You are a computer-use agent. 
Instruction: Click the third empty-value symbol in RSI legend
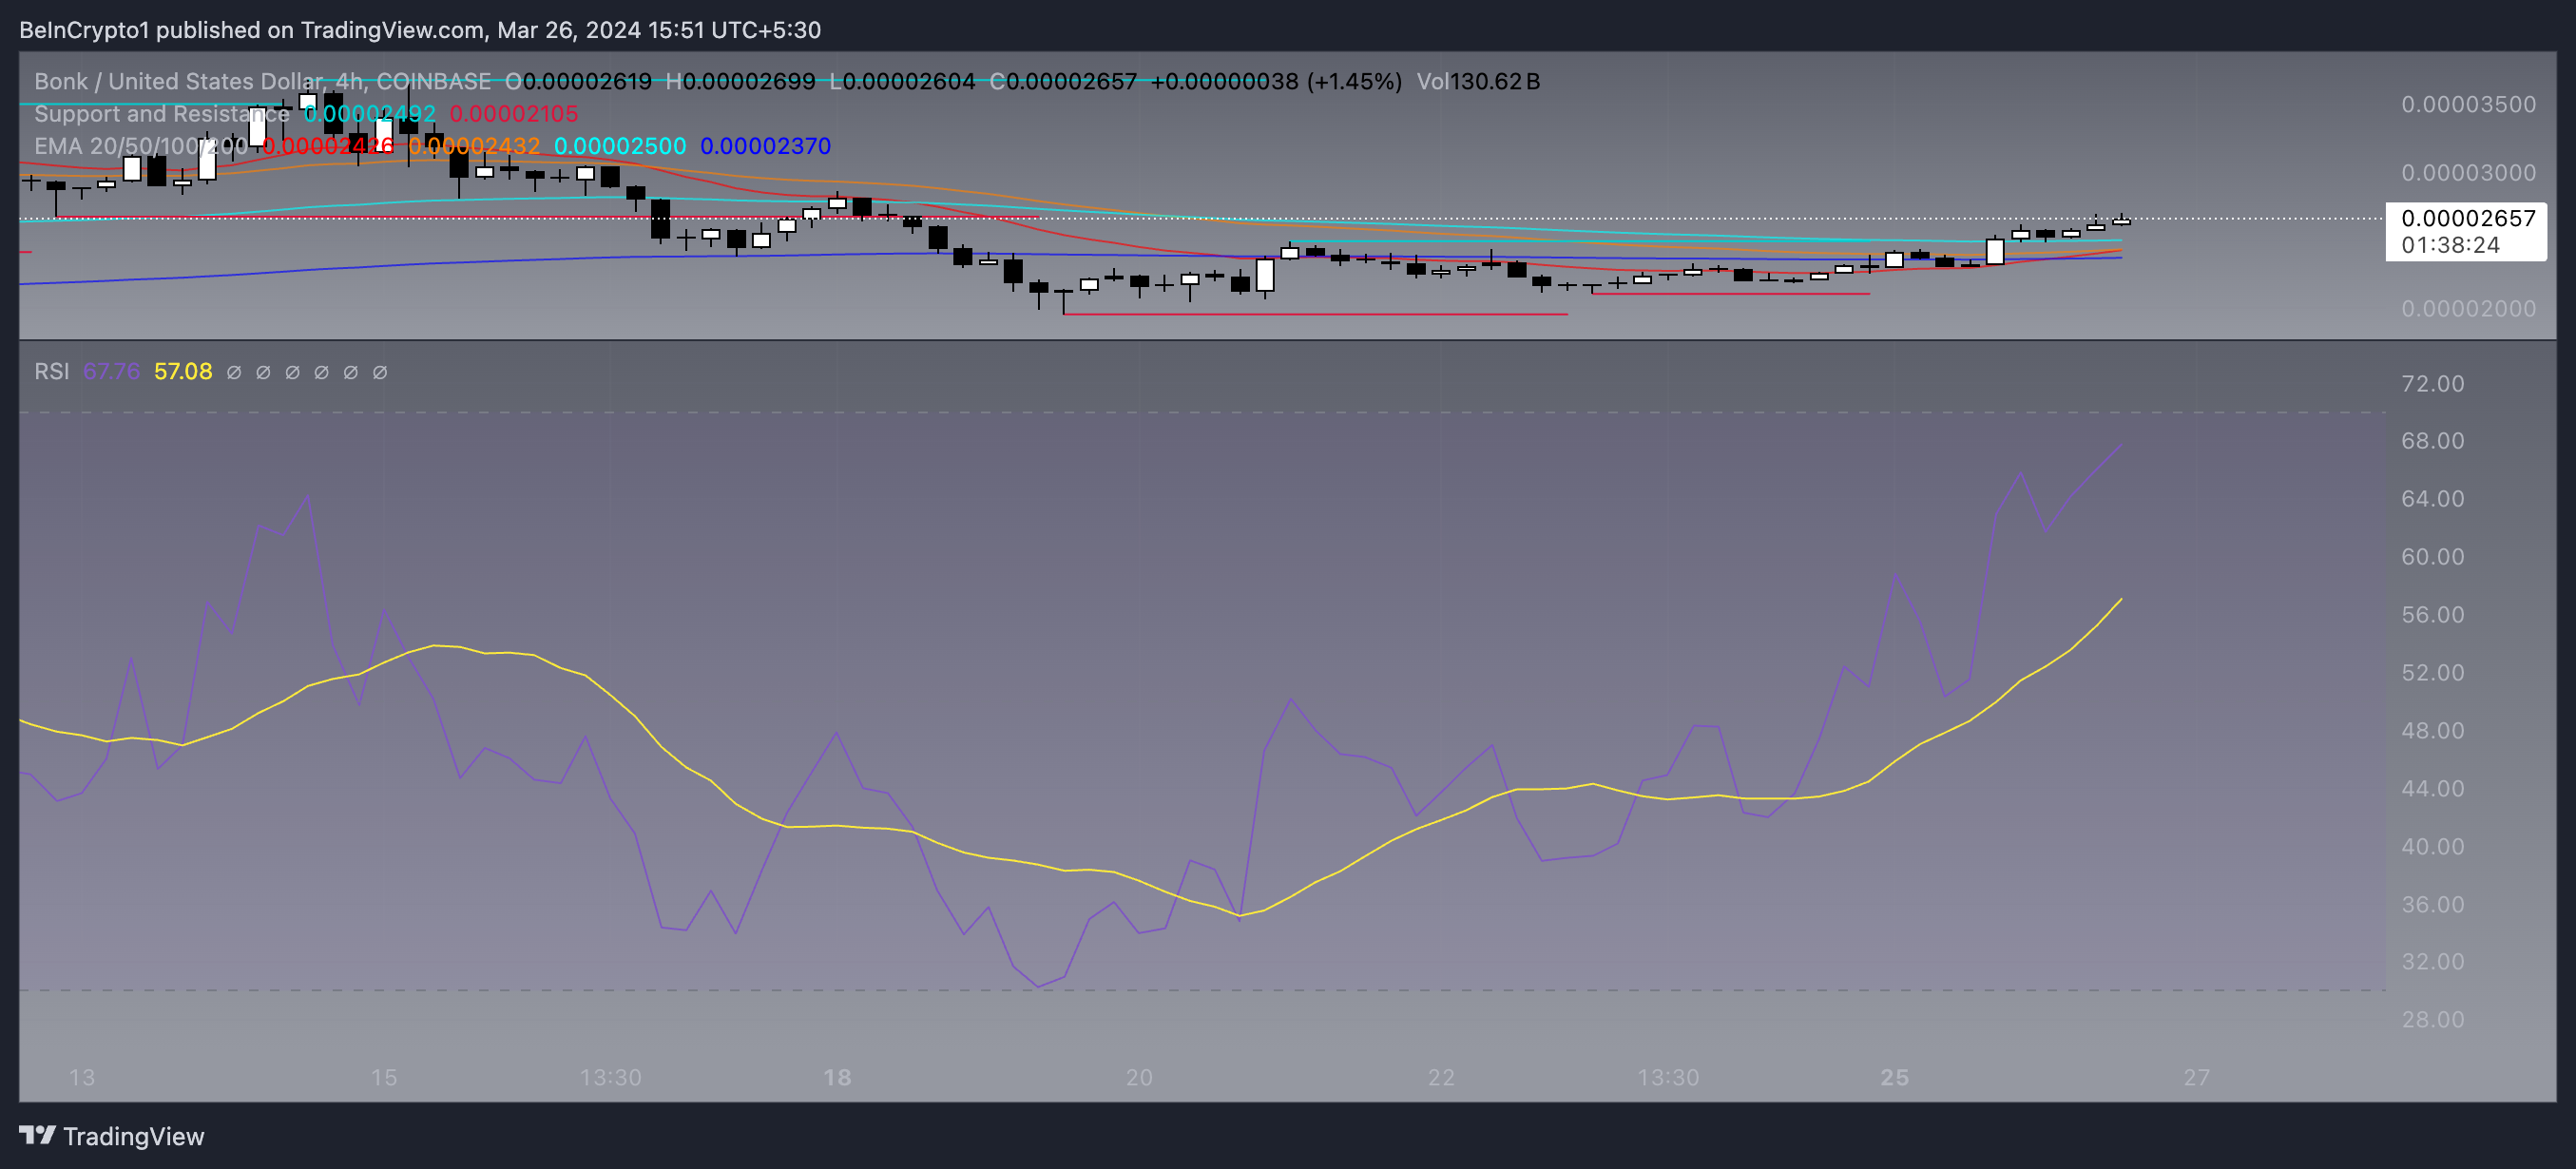click(x=292, y=372)
